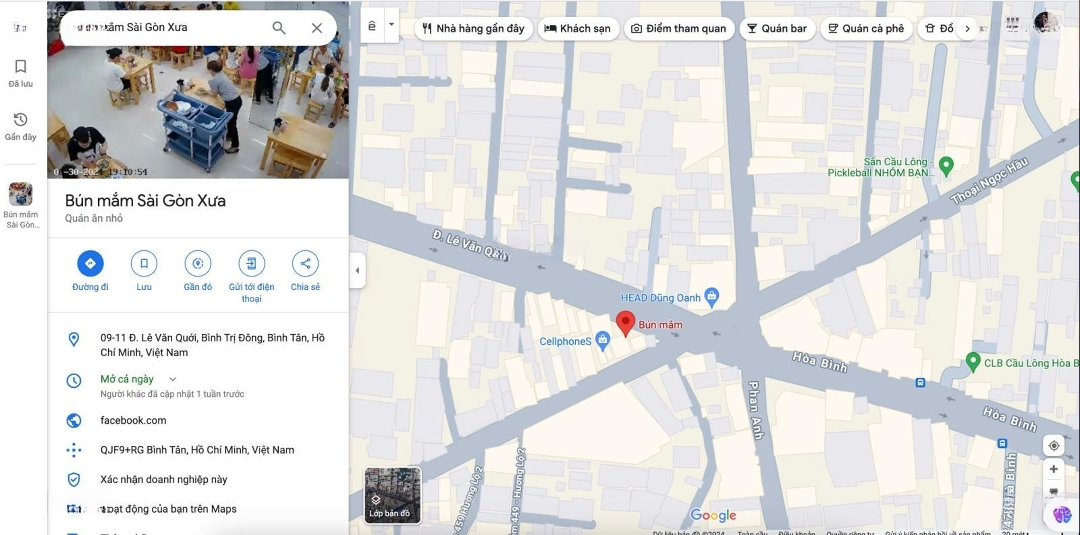The height and width of the screenshot is (535, 1080).
Task: Zoom in the map with the plus button
Action: point(1053,469)
